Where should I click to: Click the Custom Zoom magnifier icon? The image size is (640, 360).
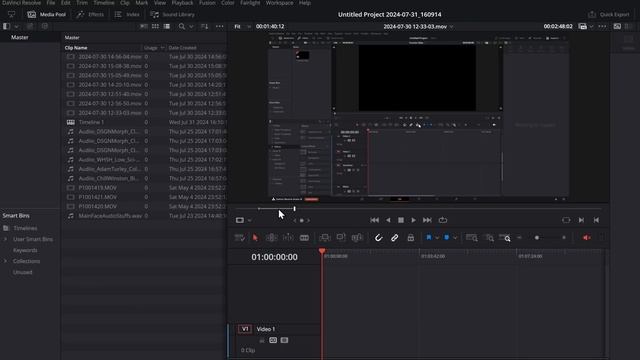(x=505, y=238)
